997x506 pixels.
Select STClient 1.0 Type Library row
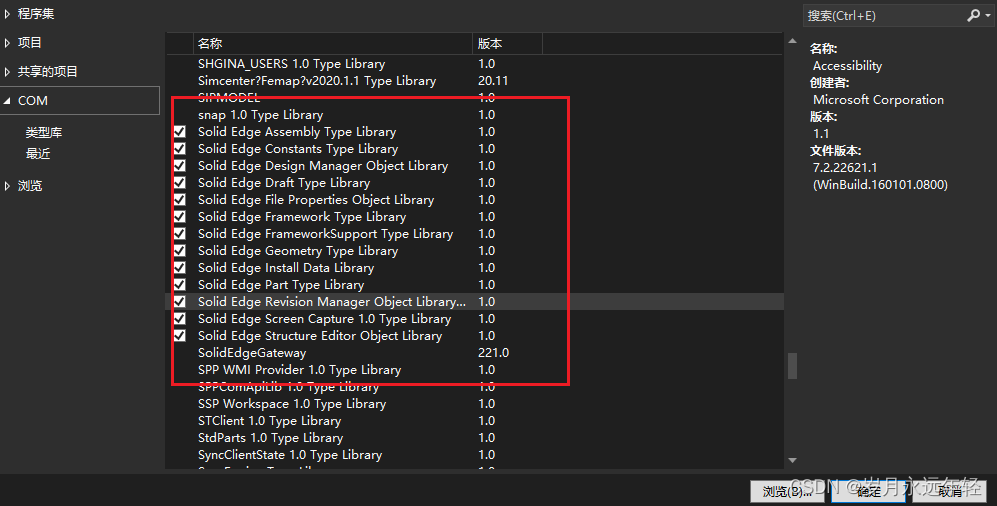point(474,421)
